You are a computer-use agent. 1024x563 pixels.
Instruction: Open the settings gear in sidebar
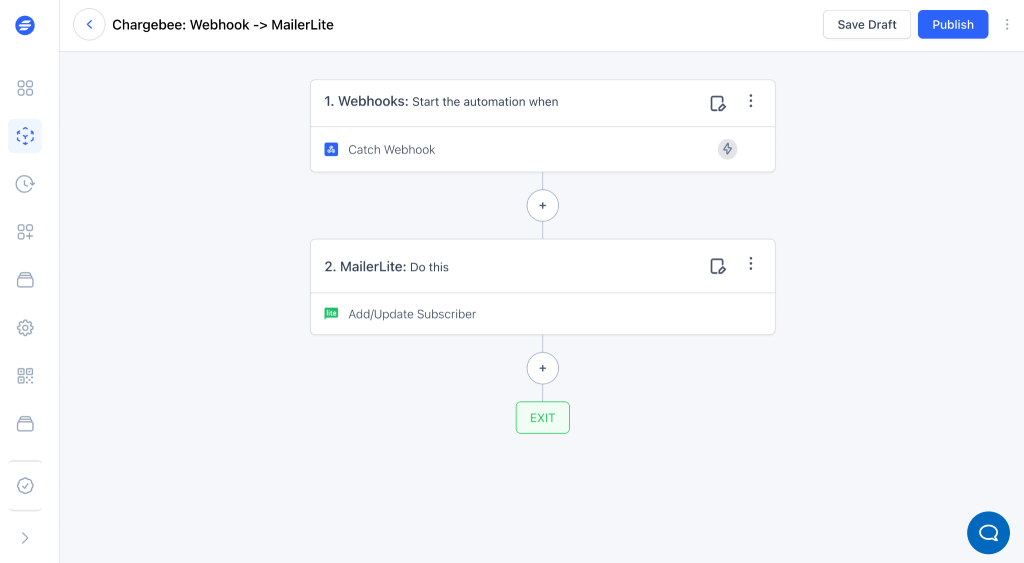point(25,328)
